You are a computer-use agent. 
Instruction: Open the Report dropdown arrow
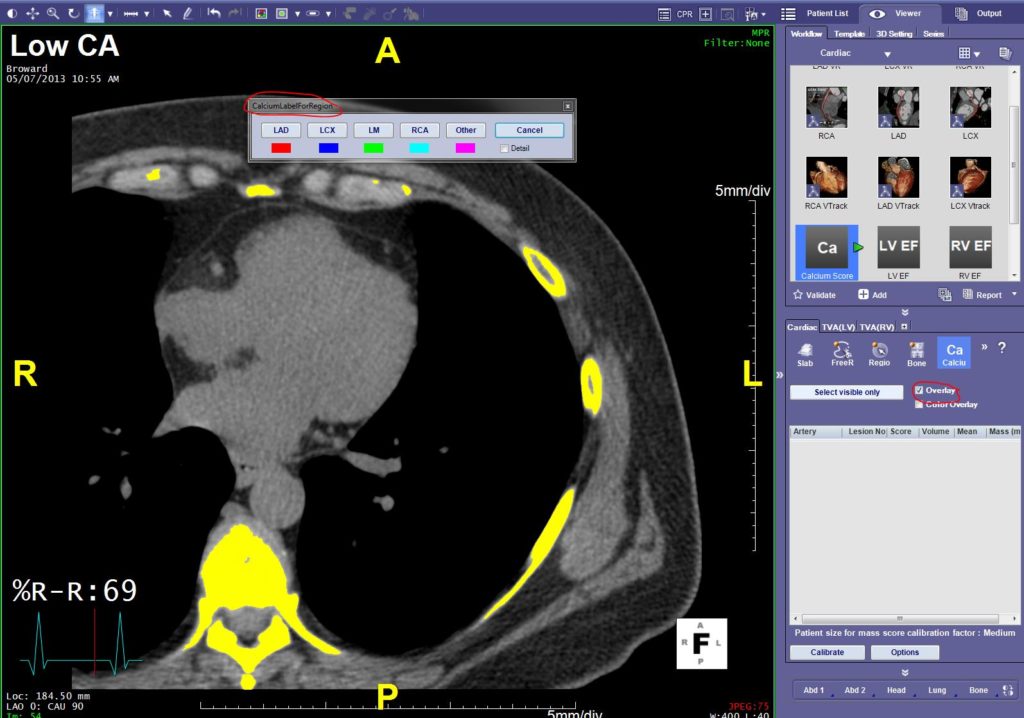tap(1014, 295)
